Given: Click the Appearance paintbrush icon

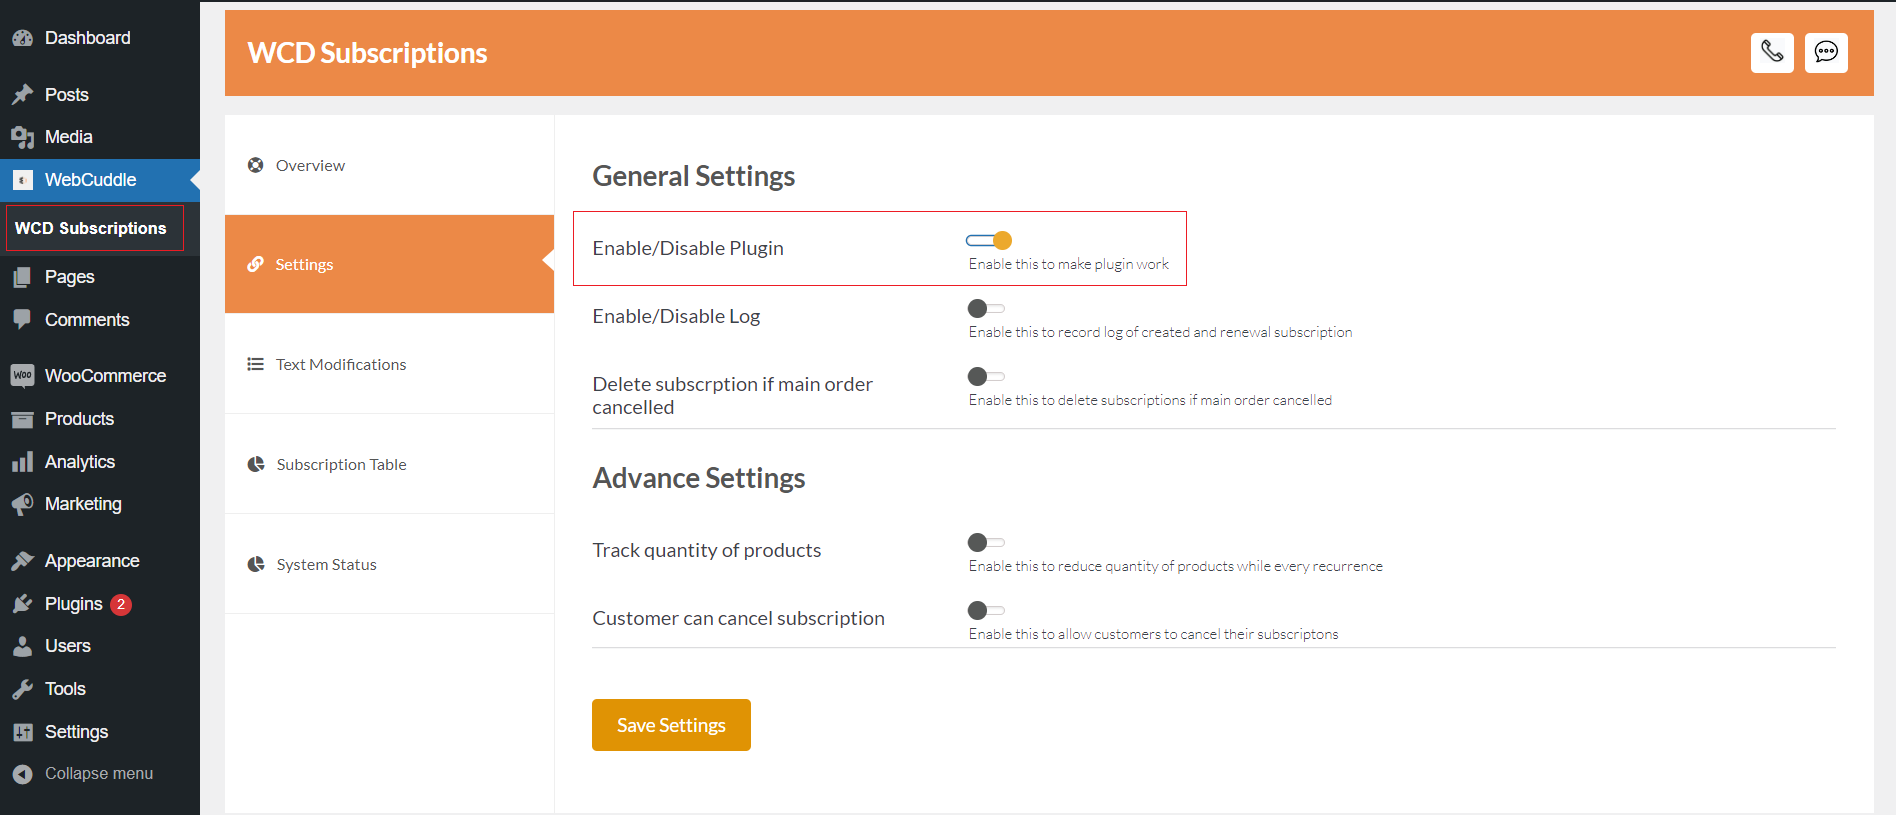Looking at the screenshot, I should (22, 561).
